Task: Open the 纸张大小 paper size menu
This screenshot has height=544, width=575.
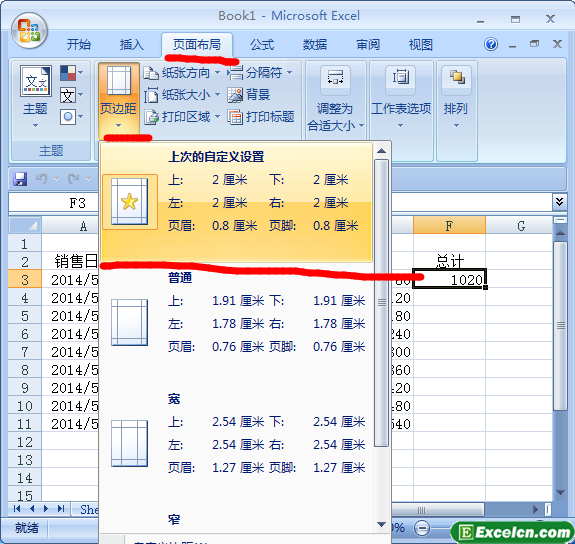Action: (x=182, y=95)
